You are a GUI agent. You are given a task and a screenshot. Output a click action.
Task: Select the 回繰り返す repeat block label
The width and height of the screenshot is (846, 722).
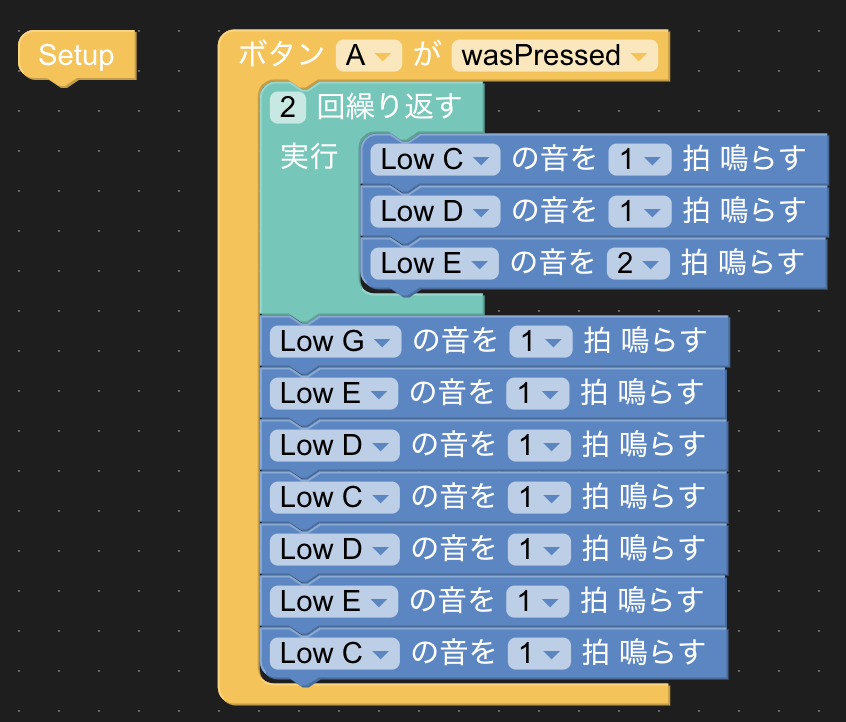coord(389,107)
